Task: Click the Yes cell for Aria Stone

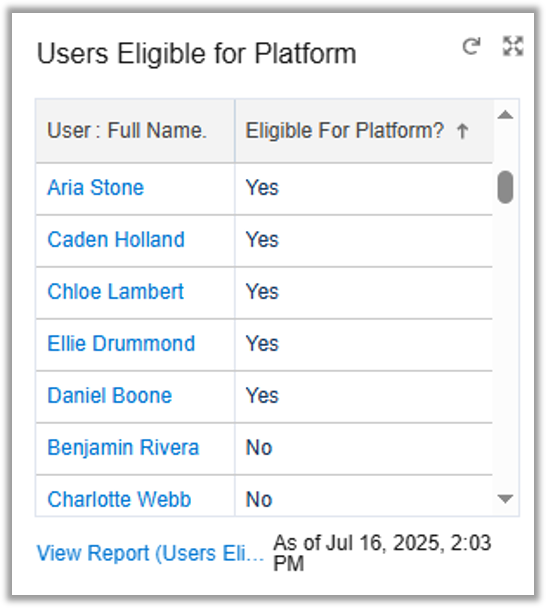Action: (x=363, y=189)
